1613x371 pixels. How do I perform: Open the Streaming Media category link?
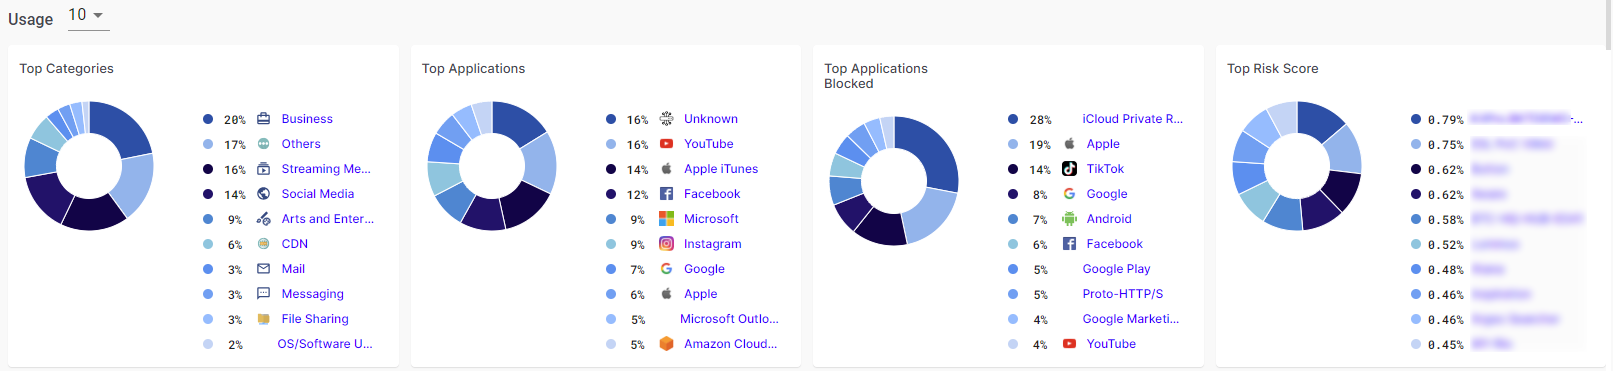click(x=326, y=169)
